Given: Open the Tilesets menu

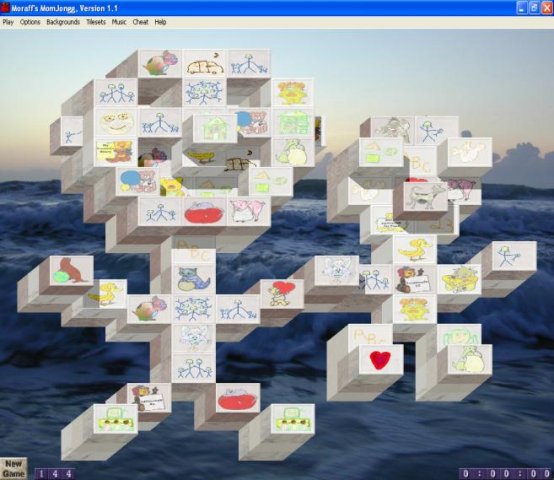Looking at the screenshot, I should click(x=96, y=22).
